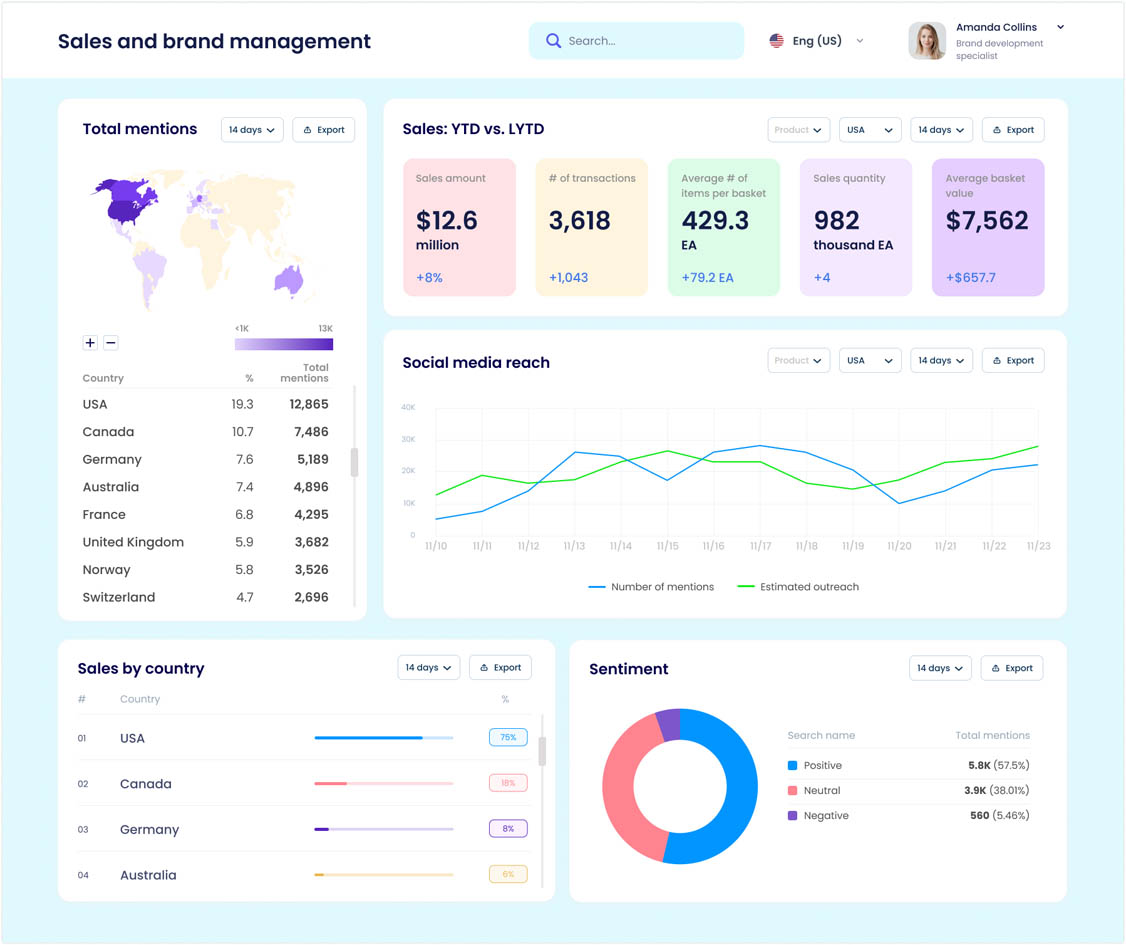
Task: Select the Sales amount card
Action: click(x=459, y=227)
